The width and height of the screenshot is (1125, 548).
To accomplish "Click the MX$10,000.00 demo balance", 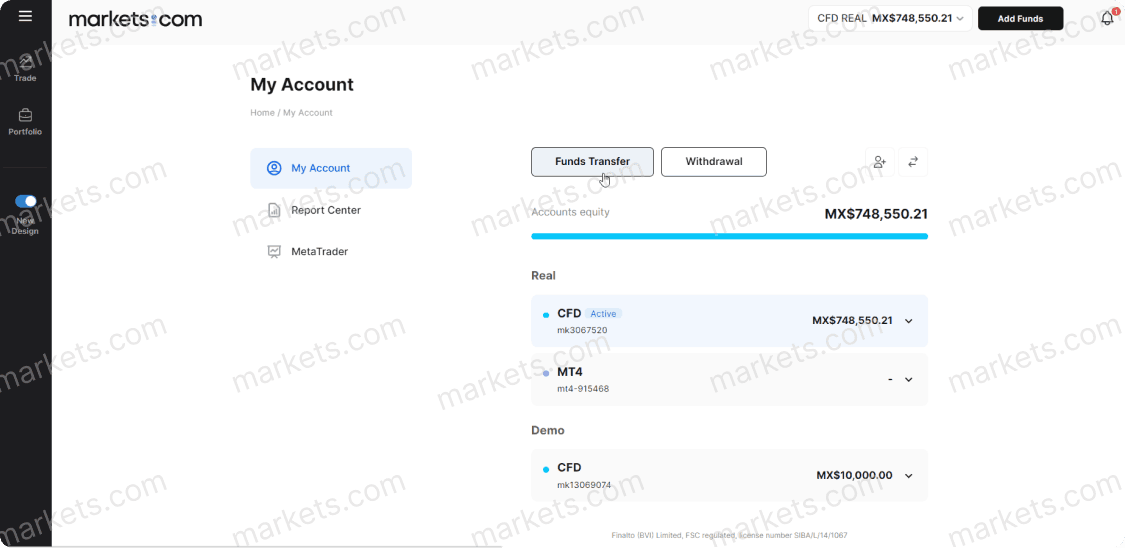I will (855, 475).
